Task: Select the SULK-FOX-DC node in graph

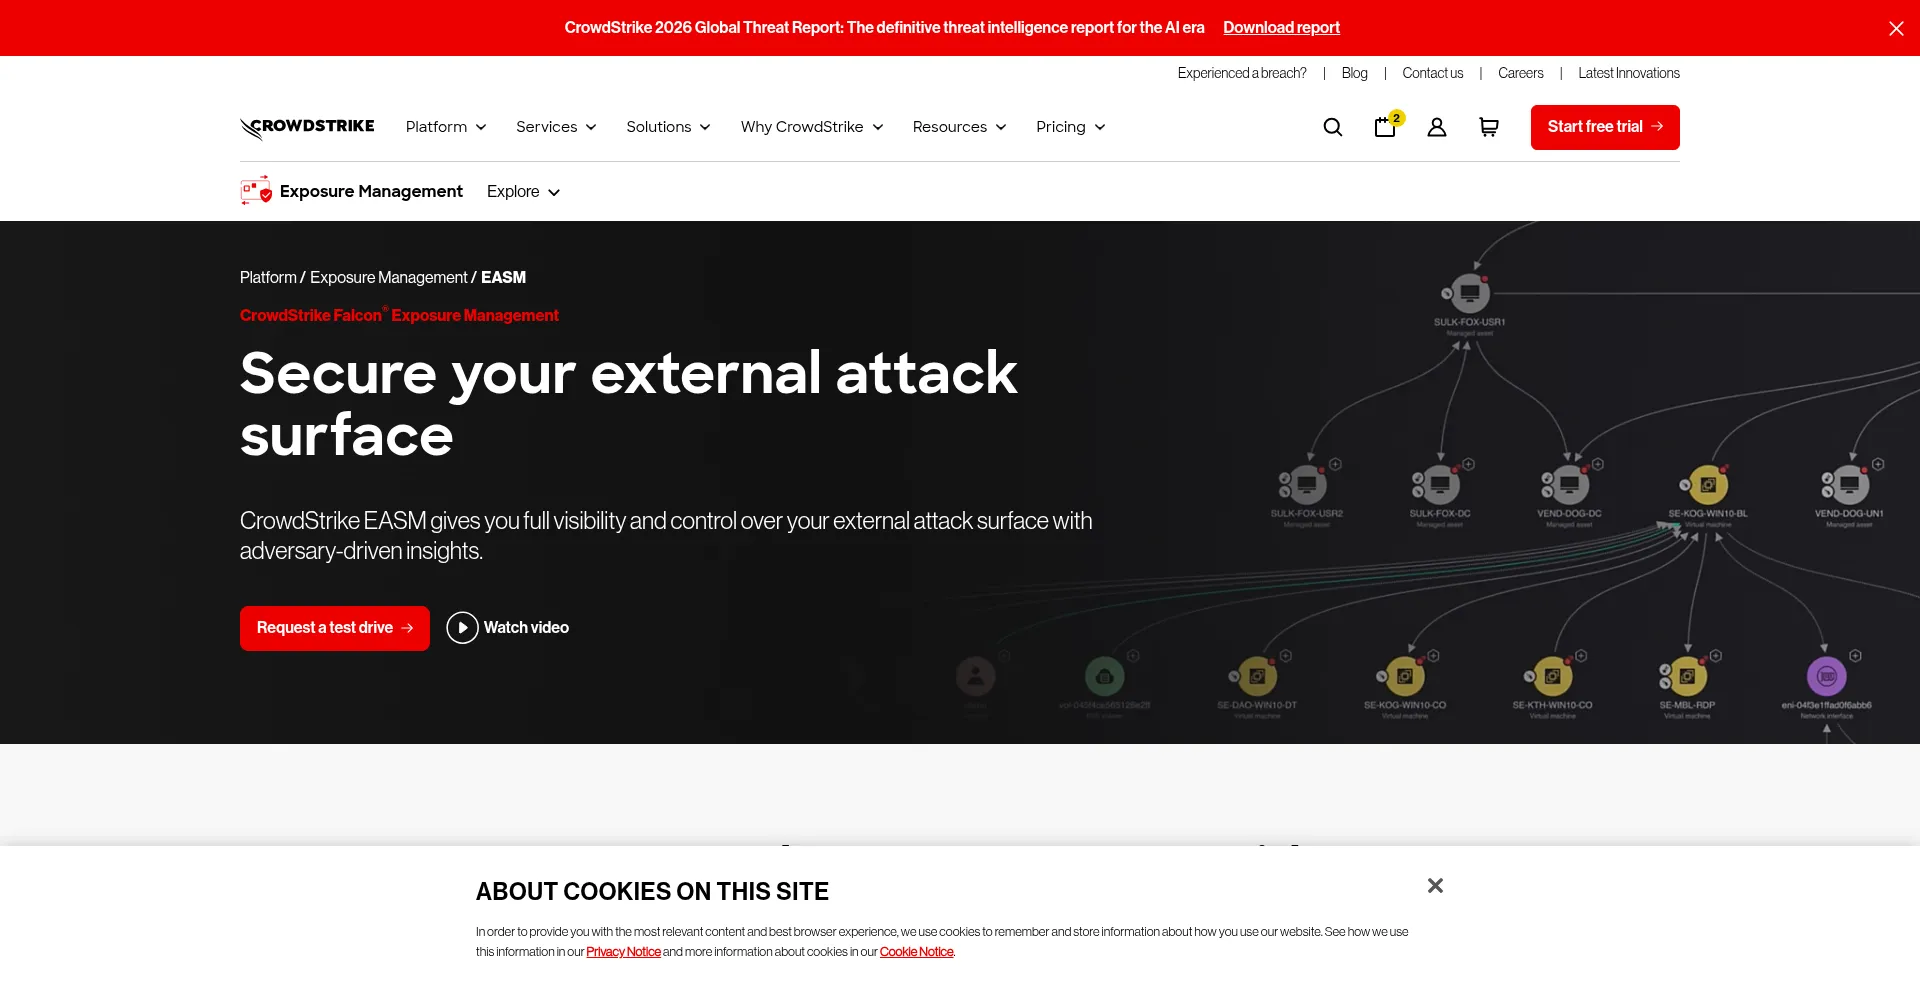Action: 1440,485
